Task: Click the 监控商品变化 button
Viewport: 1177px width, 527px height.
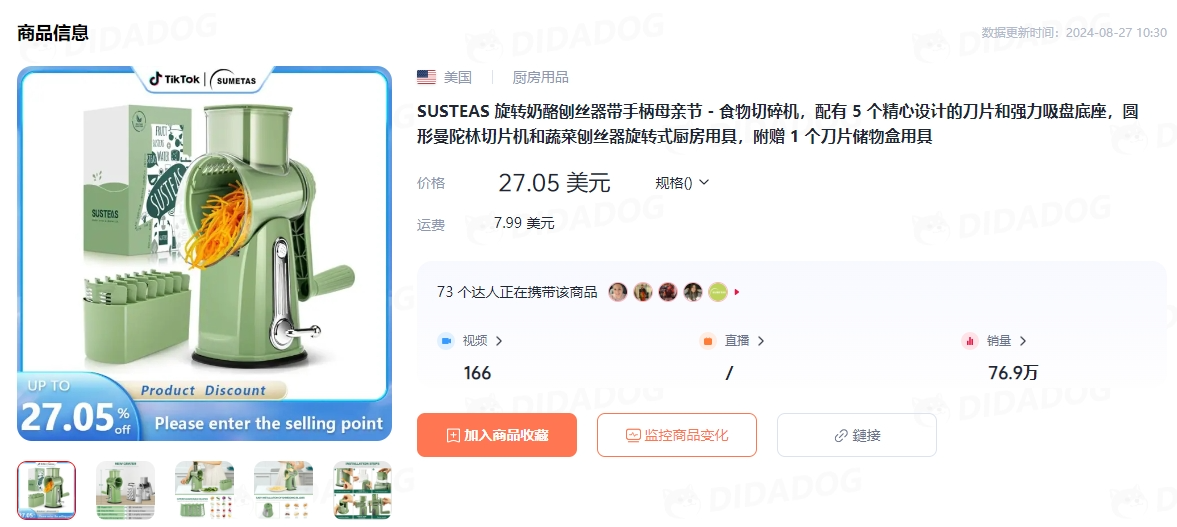Action: click(x=677, y=435)
